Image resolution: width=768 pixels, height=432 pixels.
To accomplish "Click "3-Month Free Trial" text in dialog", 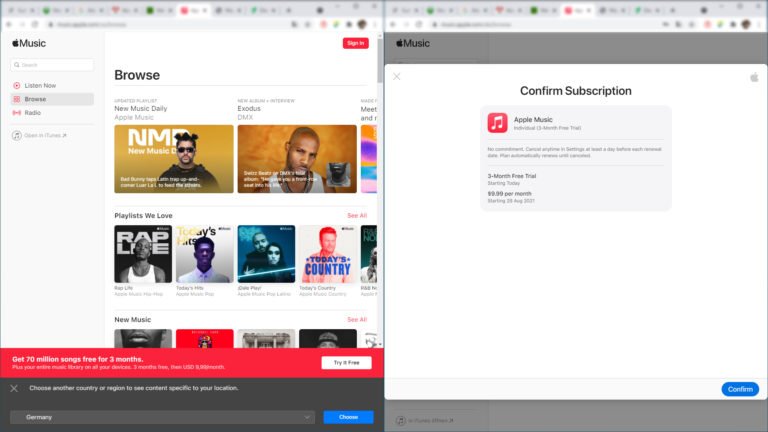I will (512, 176).
